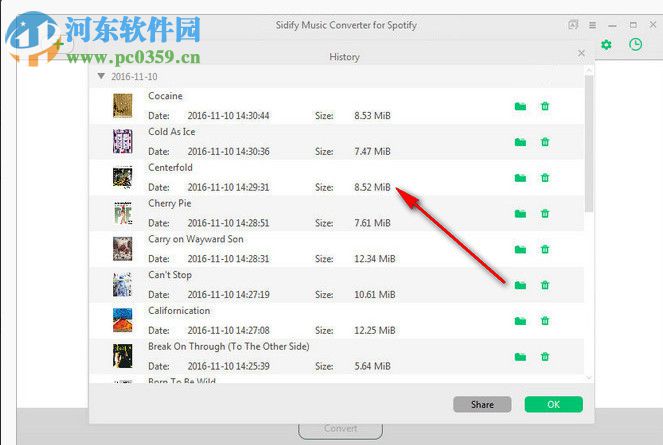This screenshot has height=445, width=663.
Task: Select the Centerfold song title
Action: (x=170, y=168)
